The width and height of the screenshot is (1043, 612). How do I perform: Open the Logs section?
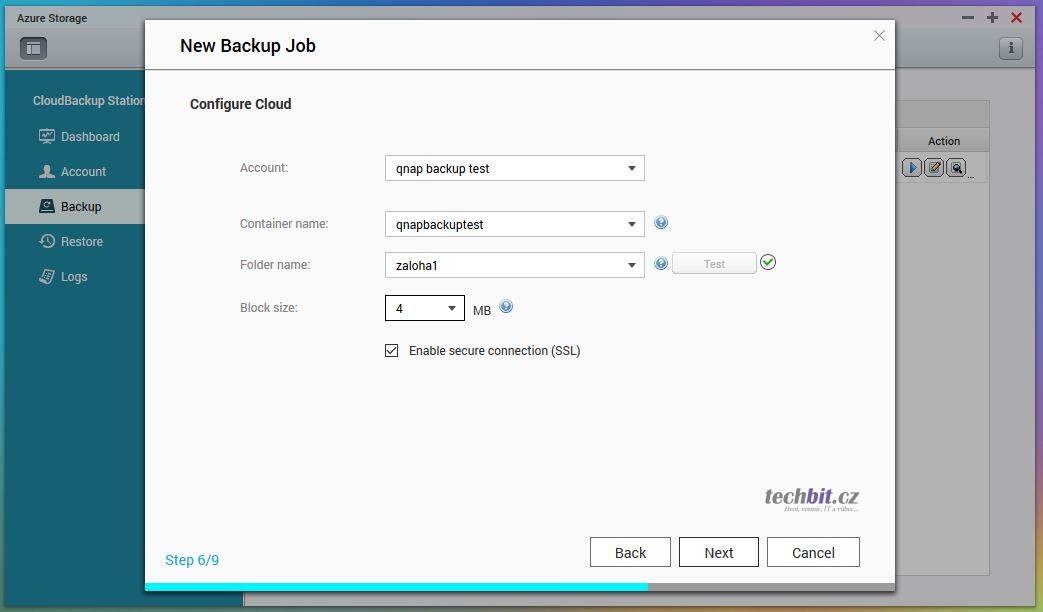click(74, 277)
